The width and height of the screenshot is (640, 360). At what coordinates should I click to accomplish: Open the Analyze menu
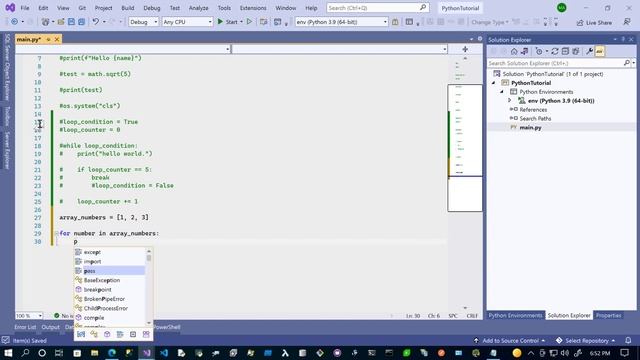[198, 8]
